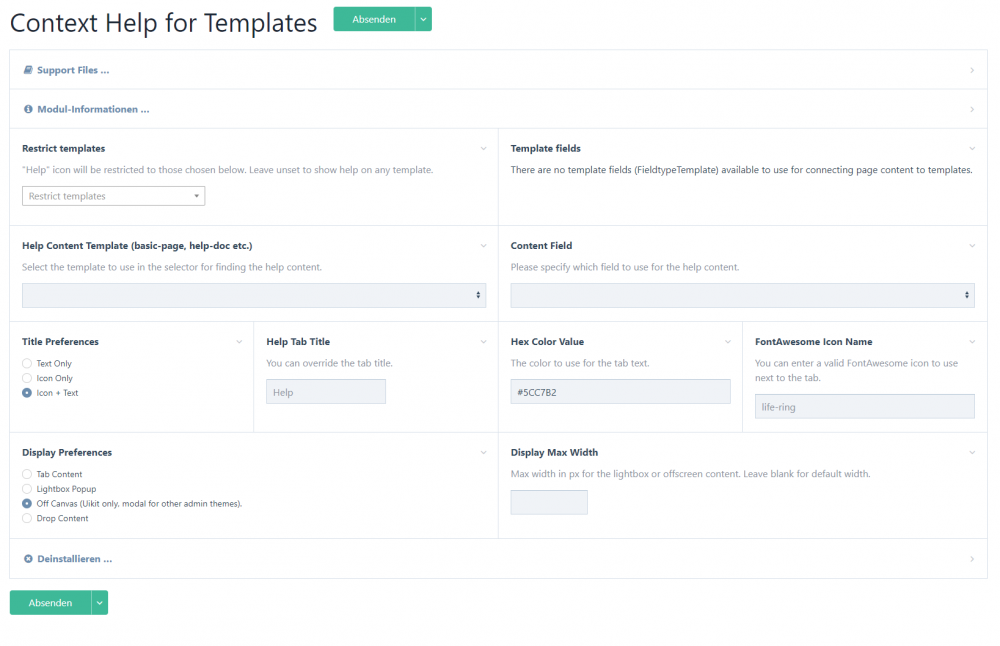Collapse the FontAwesome Icon Name chevron
This screenshot has width=1000, height=646.
[x=971, y=342]
